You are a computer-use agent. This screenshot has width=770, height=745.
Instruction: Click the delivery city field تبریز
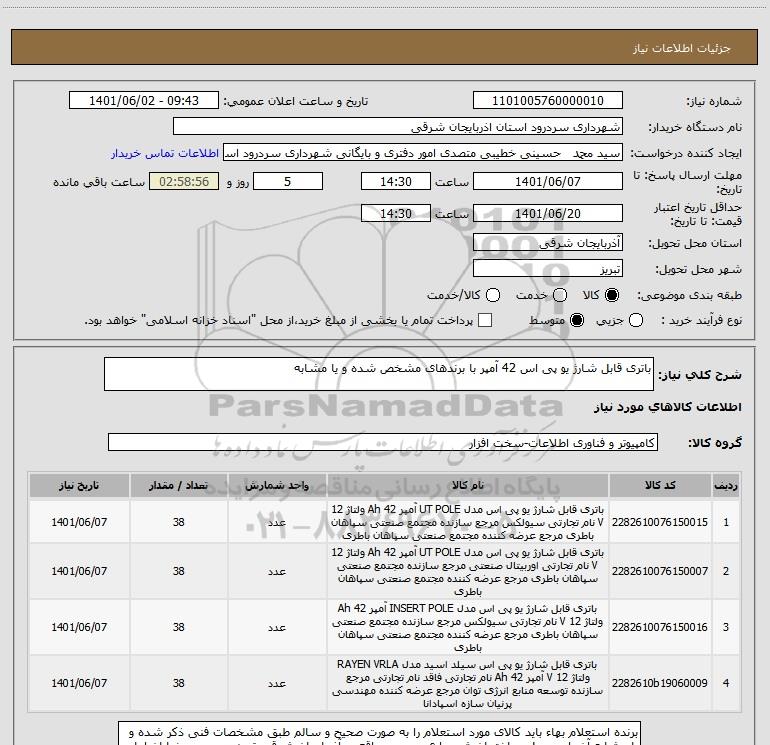pos(548,269)
